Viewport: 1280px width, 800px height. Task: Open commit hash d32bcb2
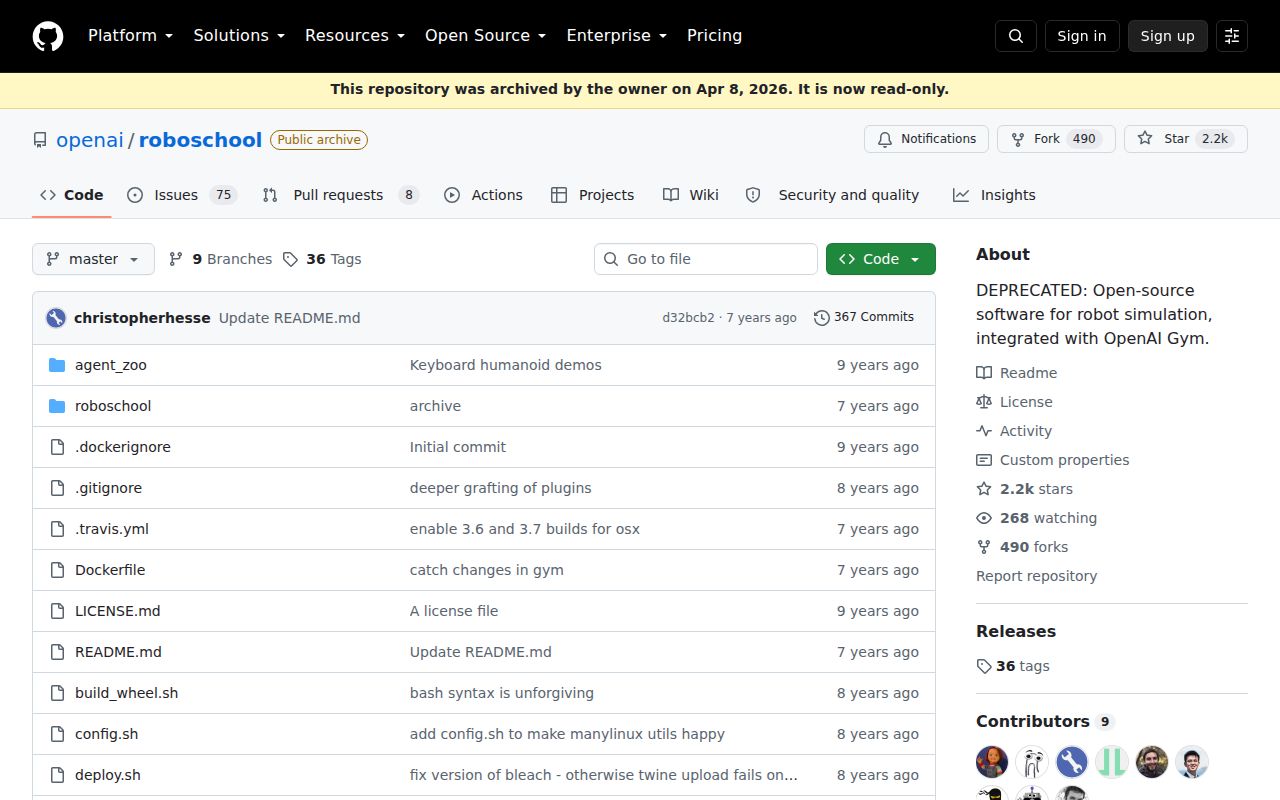click(x=688, y=318)
